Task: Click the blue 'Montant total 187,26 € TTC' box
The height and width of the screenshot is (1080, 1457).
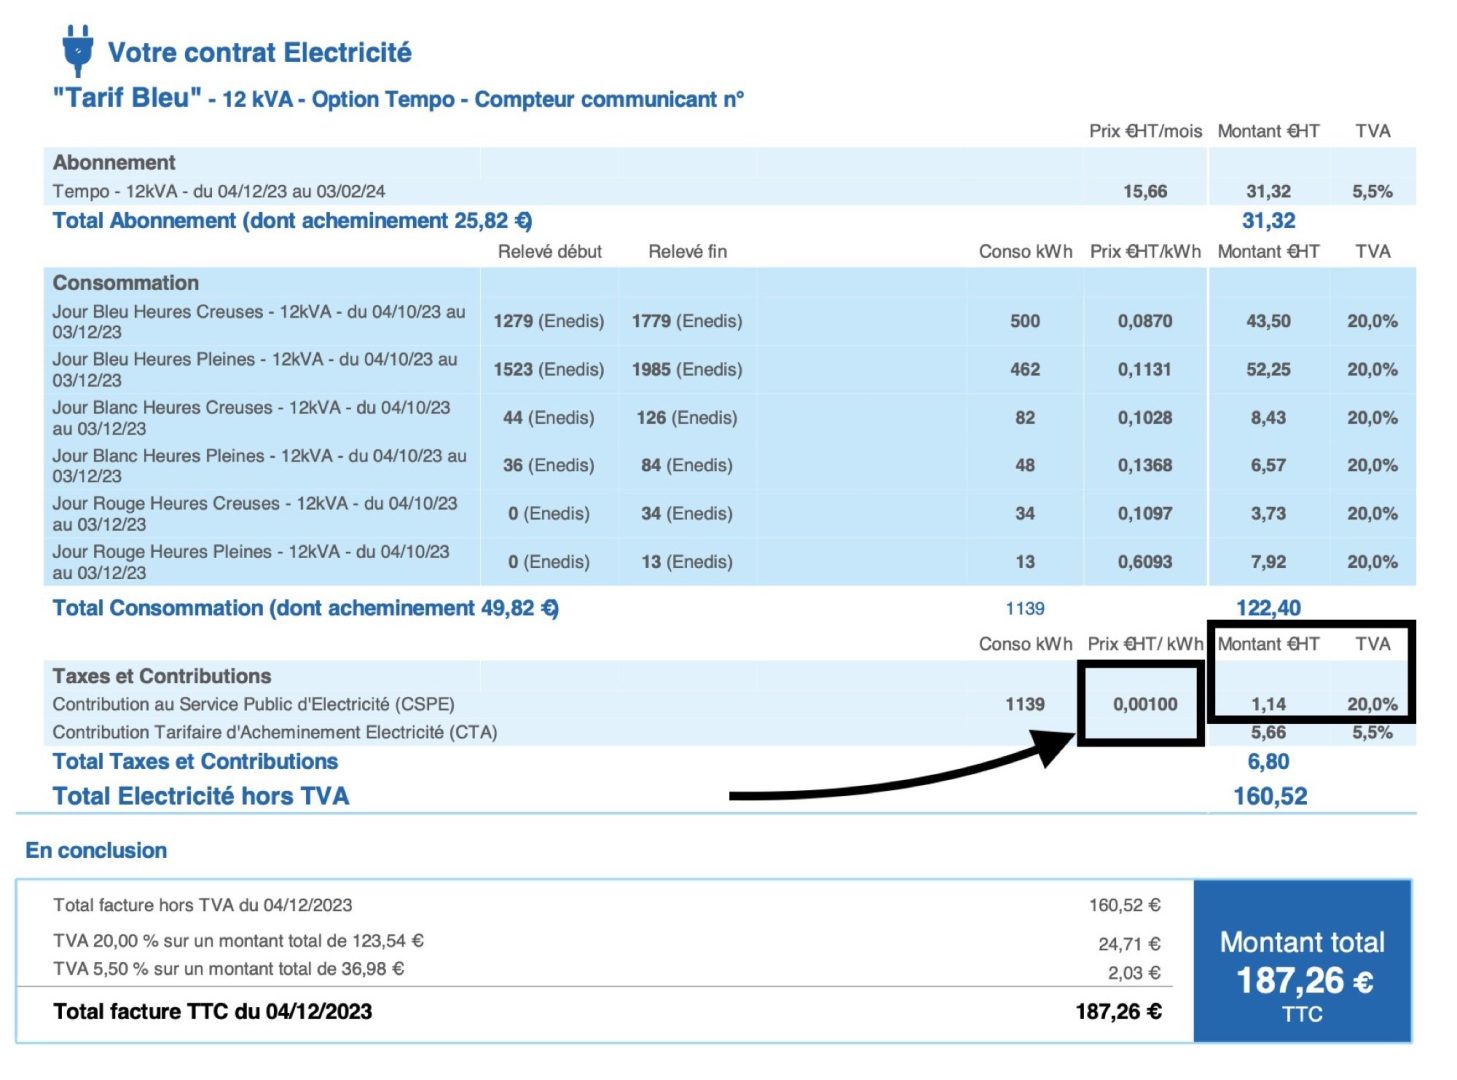Action: coord(1302,961)
